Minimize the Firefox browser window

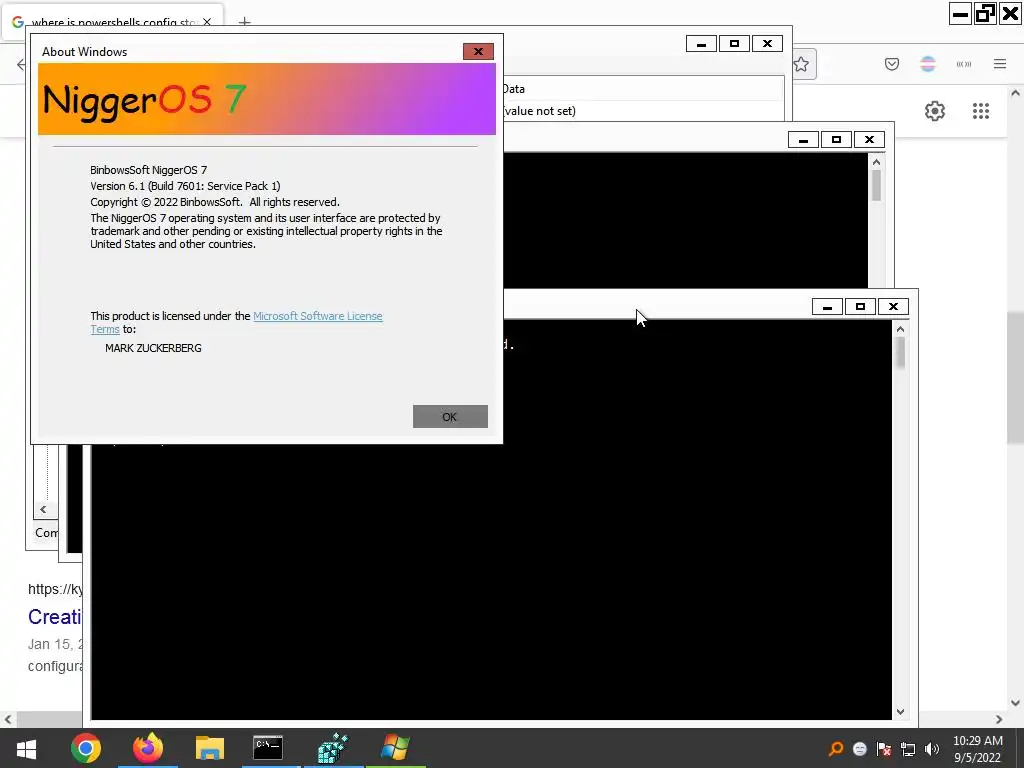(961, 13)
